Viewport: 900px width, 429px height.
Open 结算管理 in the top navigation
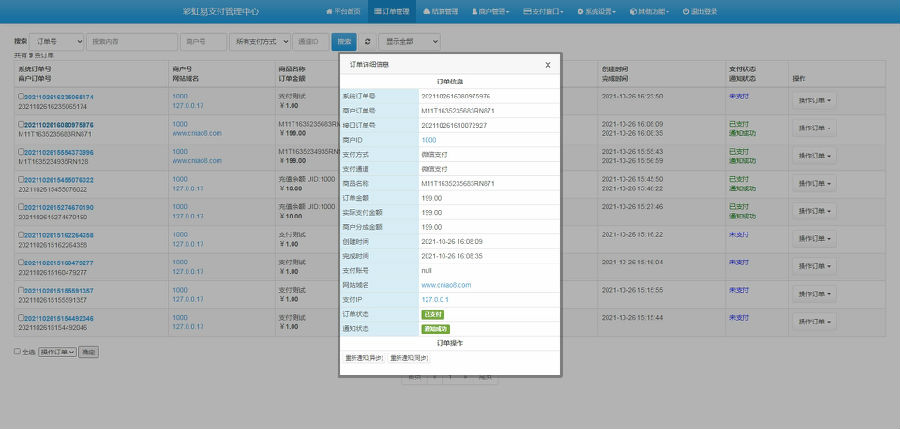click(440, 11)
